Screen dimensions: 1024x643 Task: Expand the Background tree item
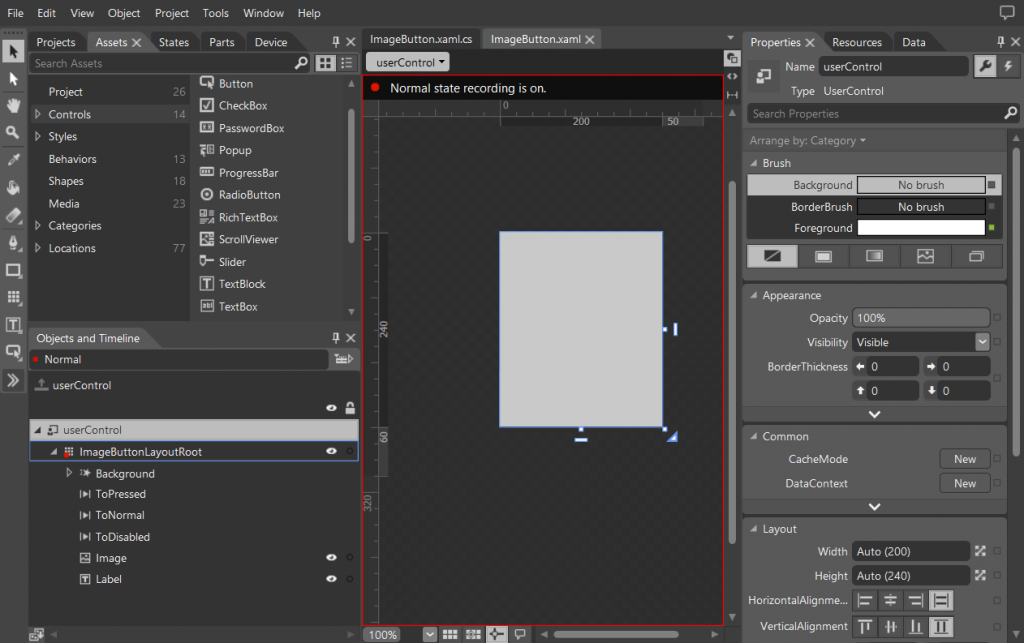[x=69, y=473]
